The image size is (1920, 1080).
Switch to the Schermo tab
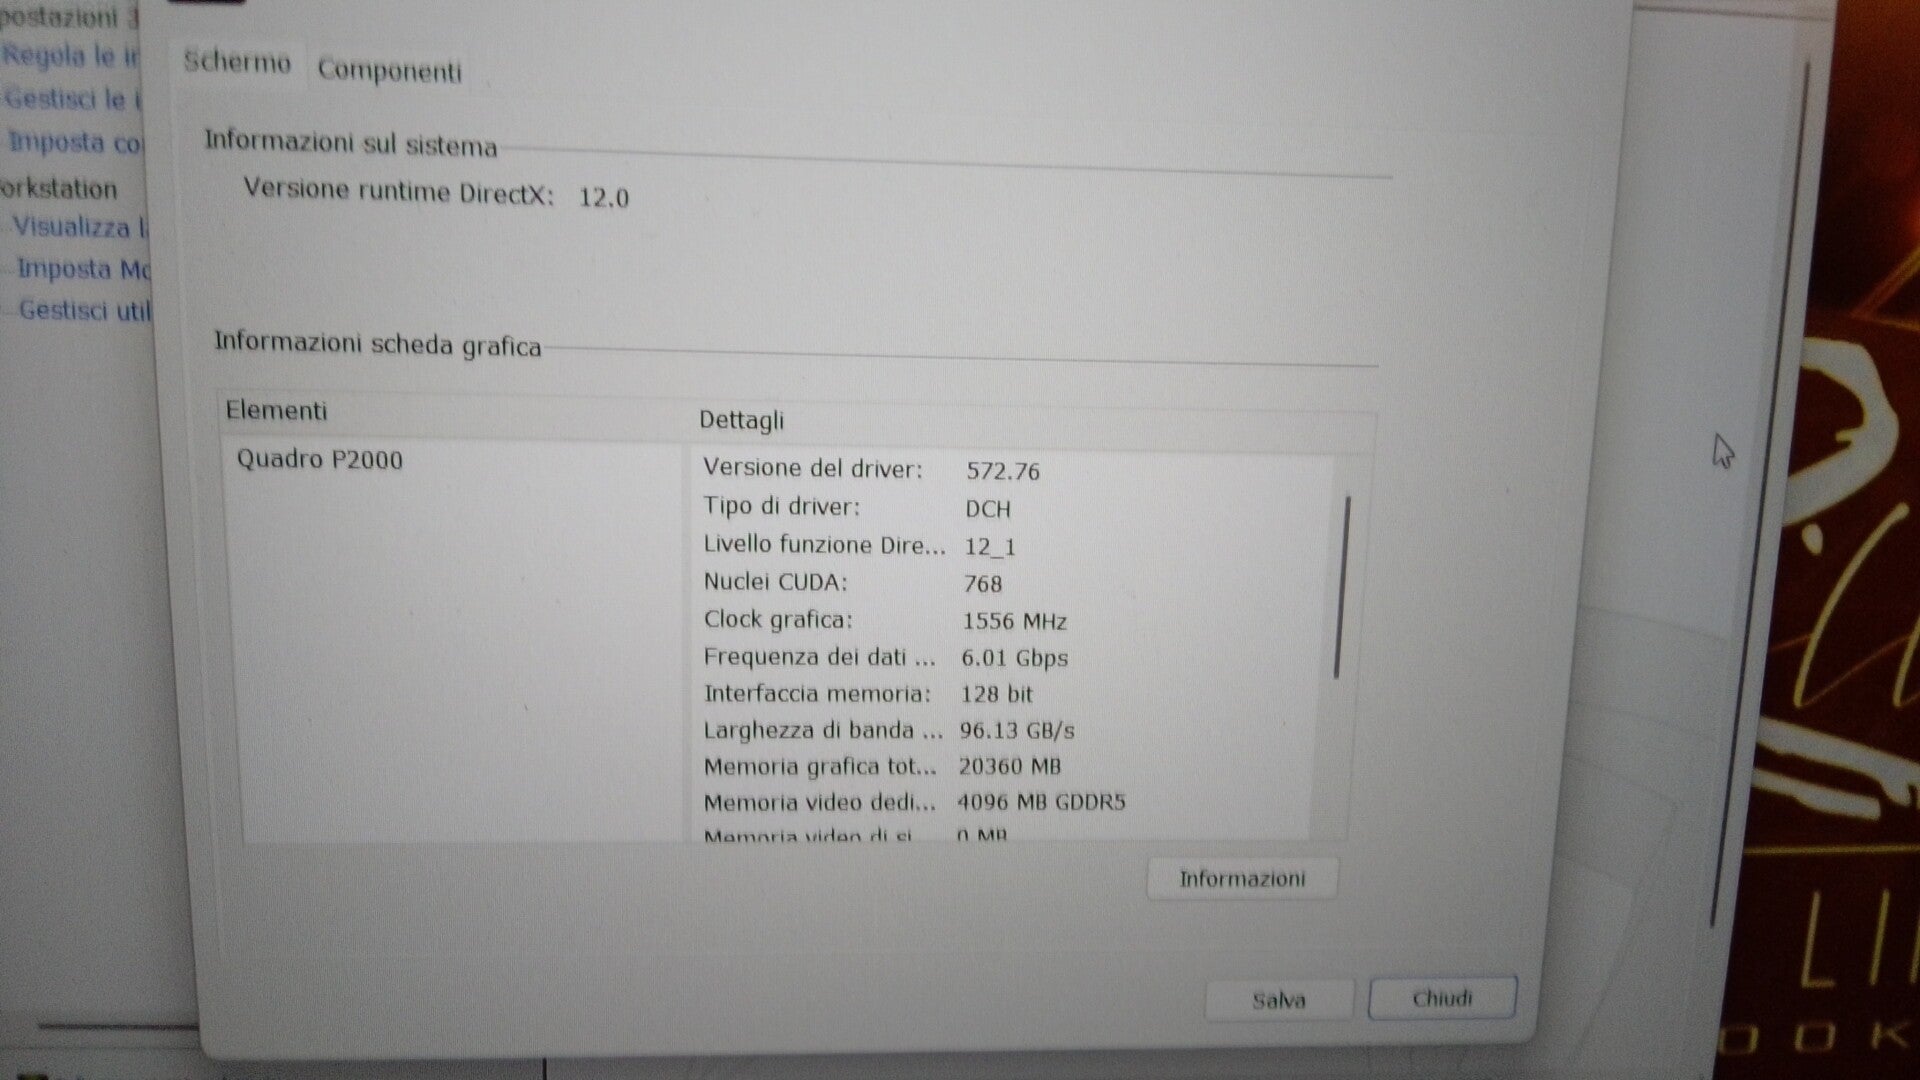237,63
